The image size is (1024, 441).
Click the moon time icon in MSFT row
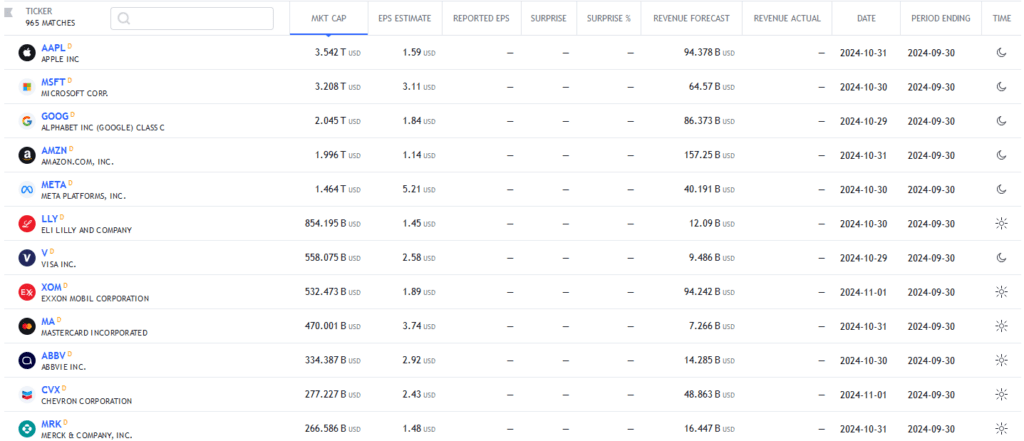pyautogui.click(x=1001, y=87)
